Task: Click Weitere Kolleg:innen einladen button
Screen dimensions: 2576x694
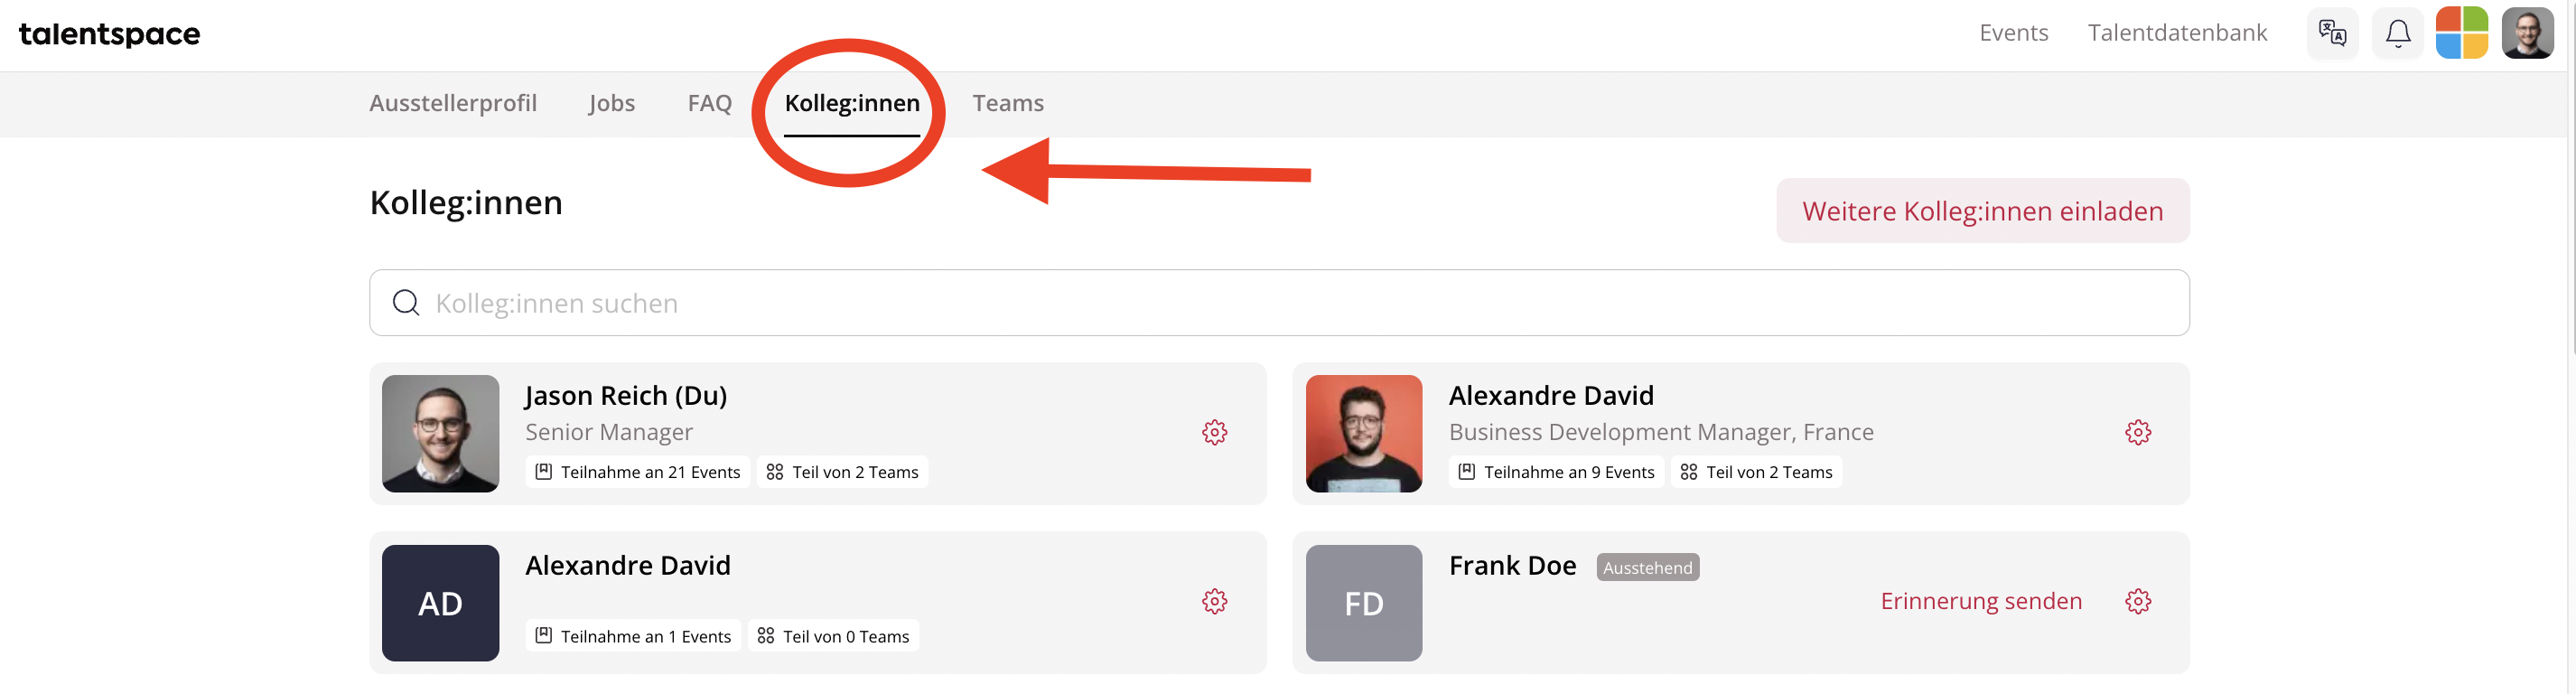Action: (x=1982, y=211)
